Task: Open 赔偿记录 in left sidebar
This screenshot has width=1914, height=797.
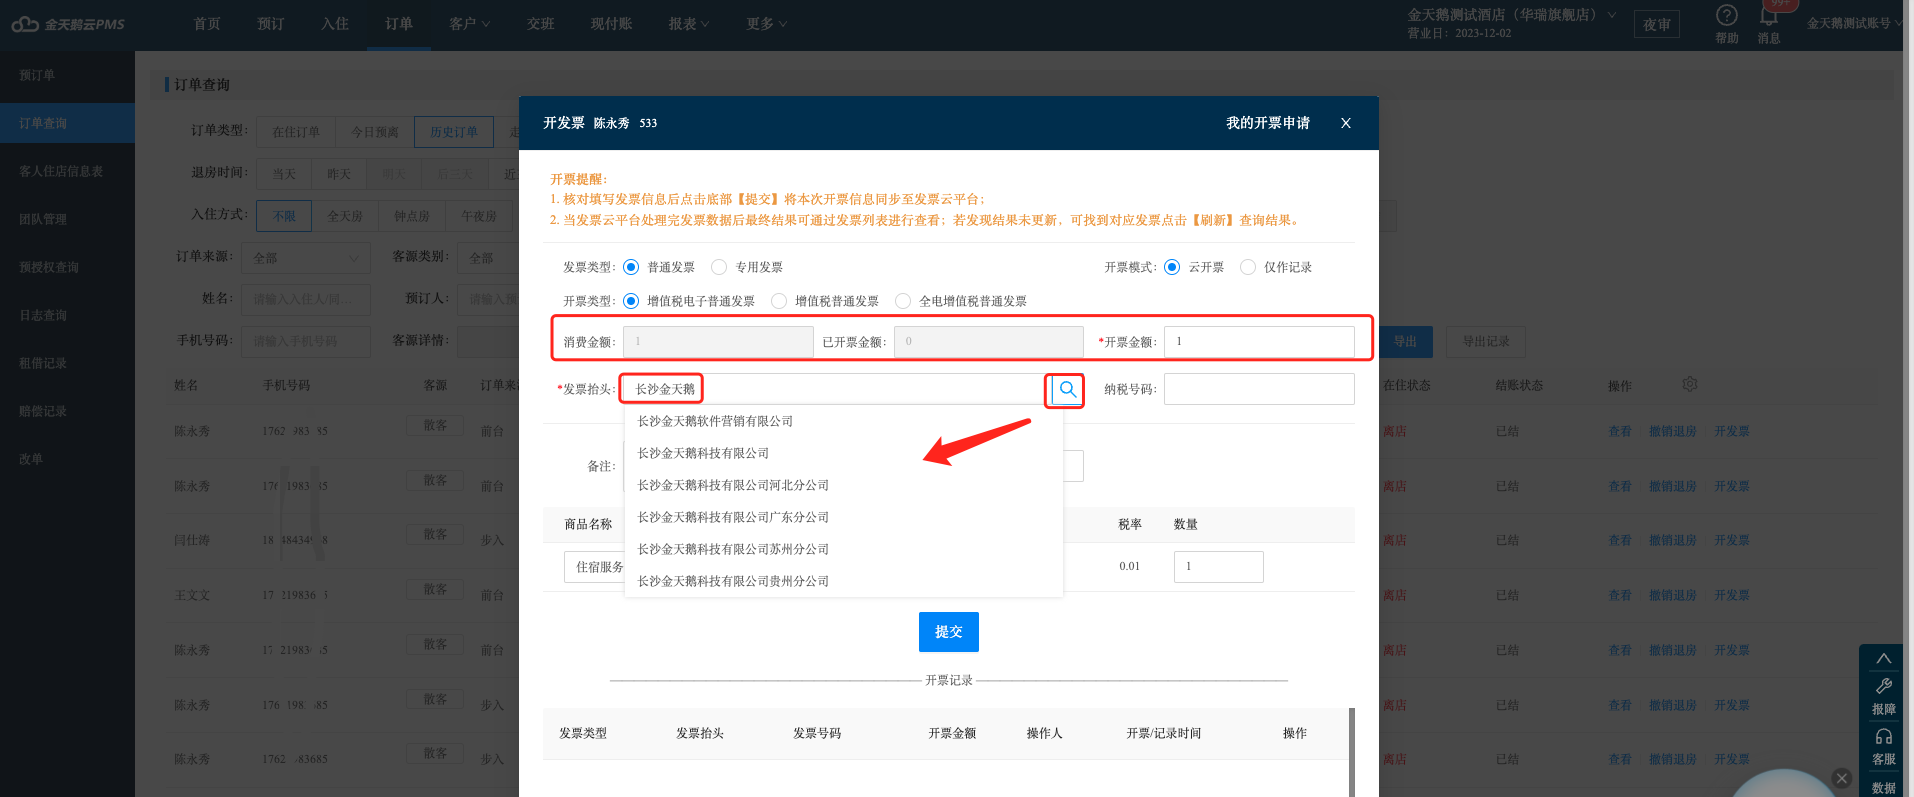Action: 67,411
